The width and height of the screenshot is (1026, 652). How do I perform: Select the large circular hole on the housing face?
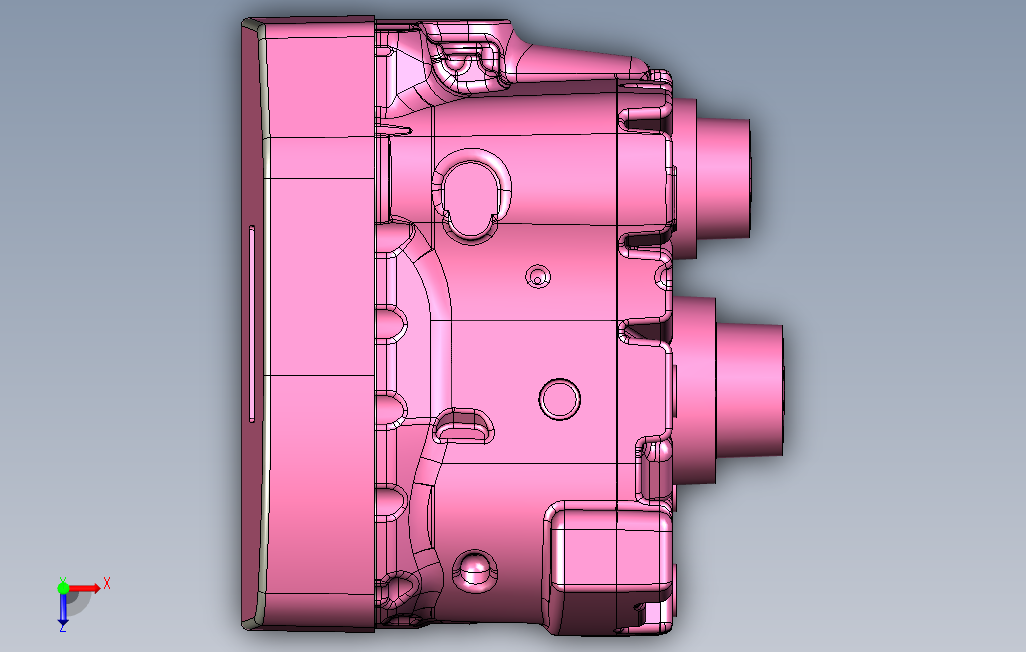point(559,399)
